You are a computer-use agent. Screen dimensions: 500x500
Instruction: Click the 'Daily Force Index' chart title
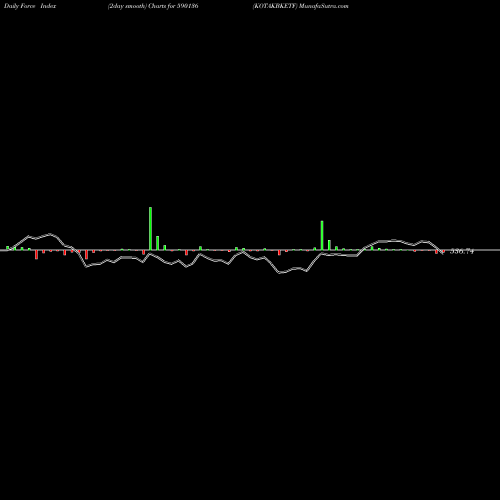pyautogui.click(x=30, y=6)
